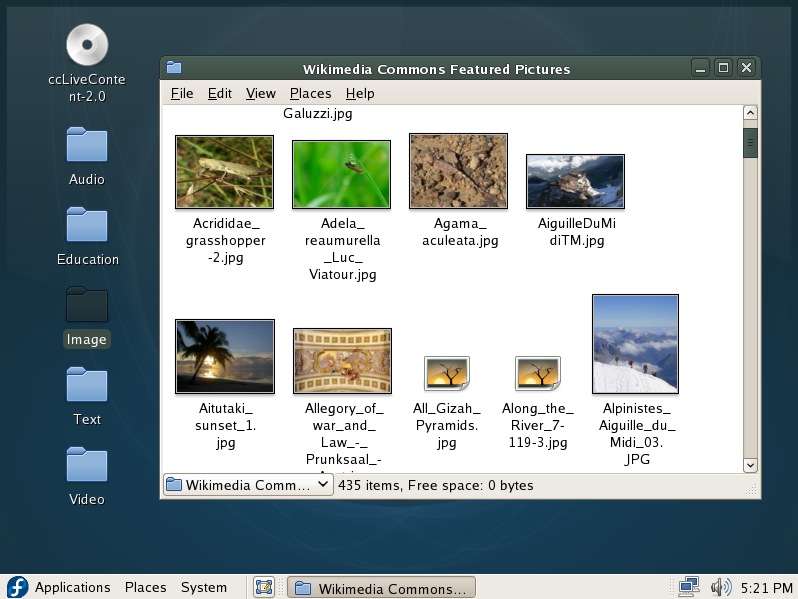Click the Fedora logo in the panel
The width and height of the screenshot is (798, 599).
pos(17,587)
